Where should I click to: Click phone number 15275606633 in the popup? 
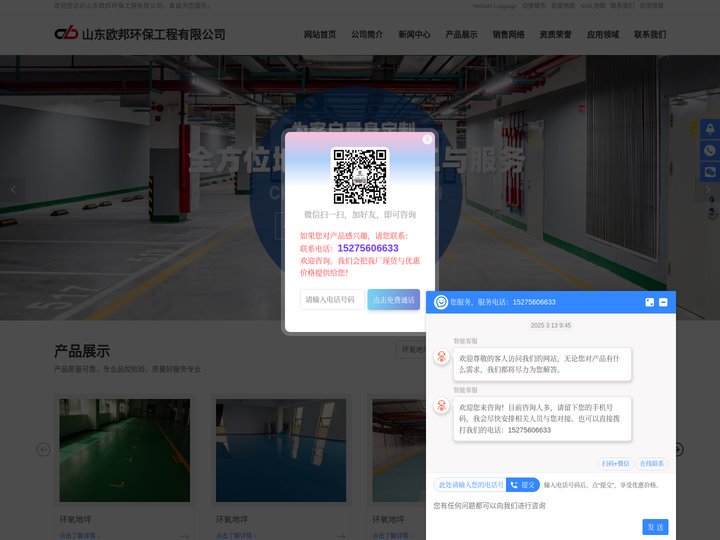368,248
